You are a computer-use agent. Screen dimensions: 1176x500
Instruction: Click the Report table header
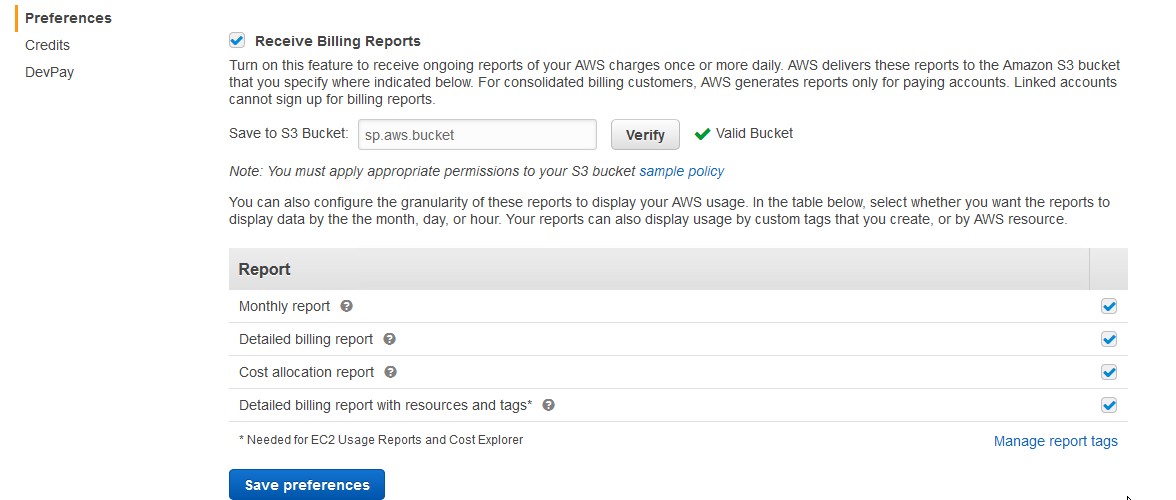click(265, 269)
